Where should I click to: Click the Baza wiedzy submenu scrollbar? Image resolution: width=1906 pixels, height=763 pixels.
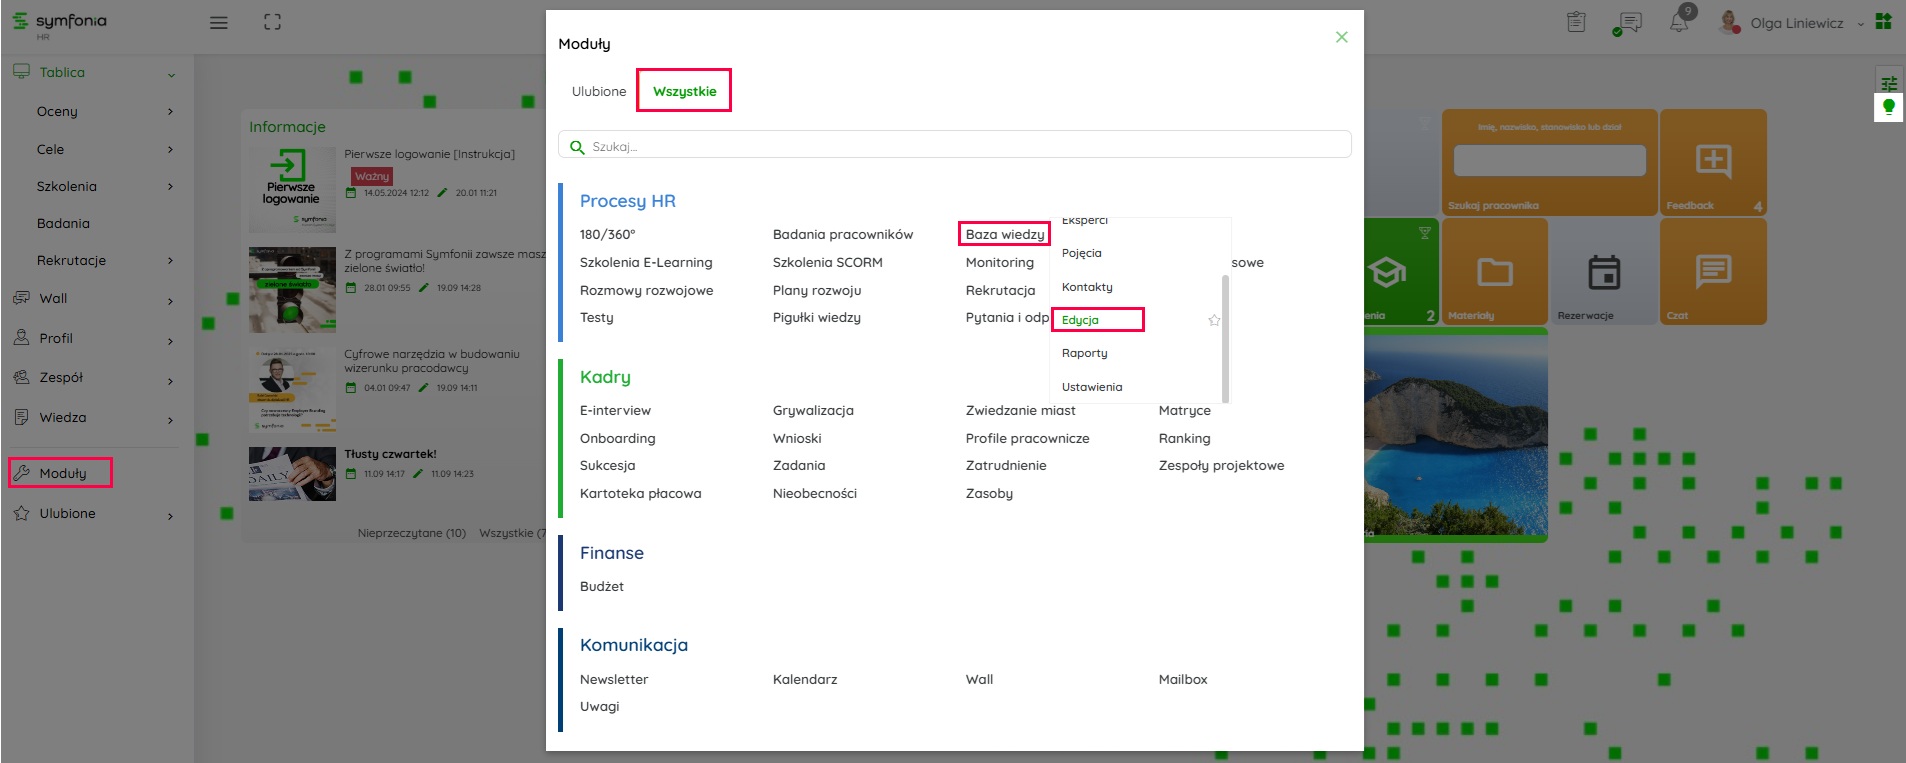pos(1225,338)
